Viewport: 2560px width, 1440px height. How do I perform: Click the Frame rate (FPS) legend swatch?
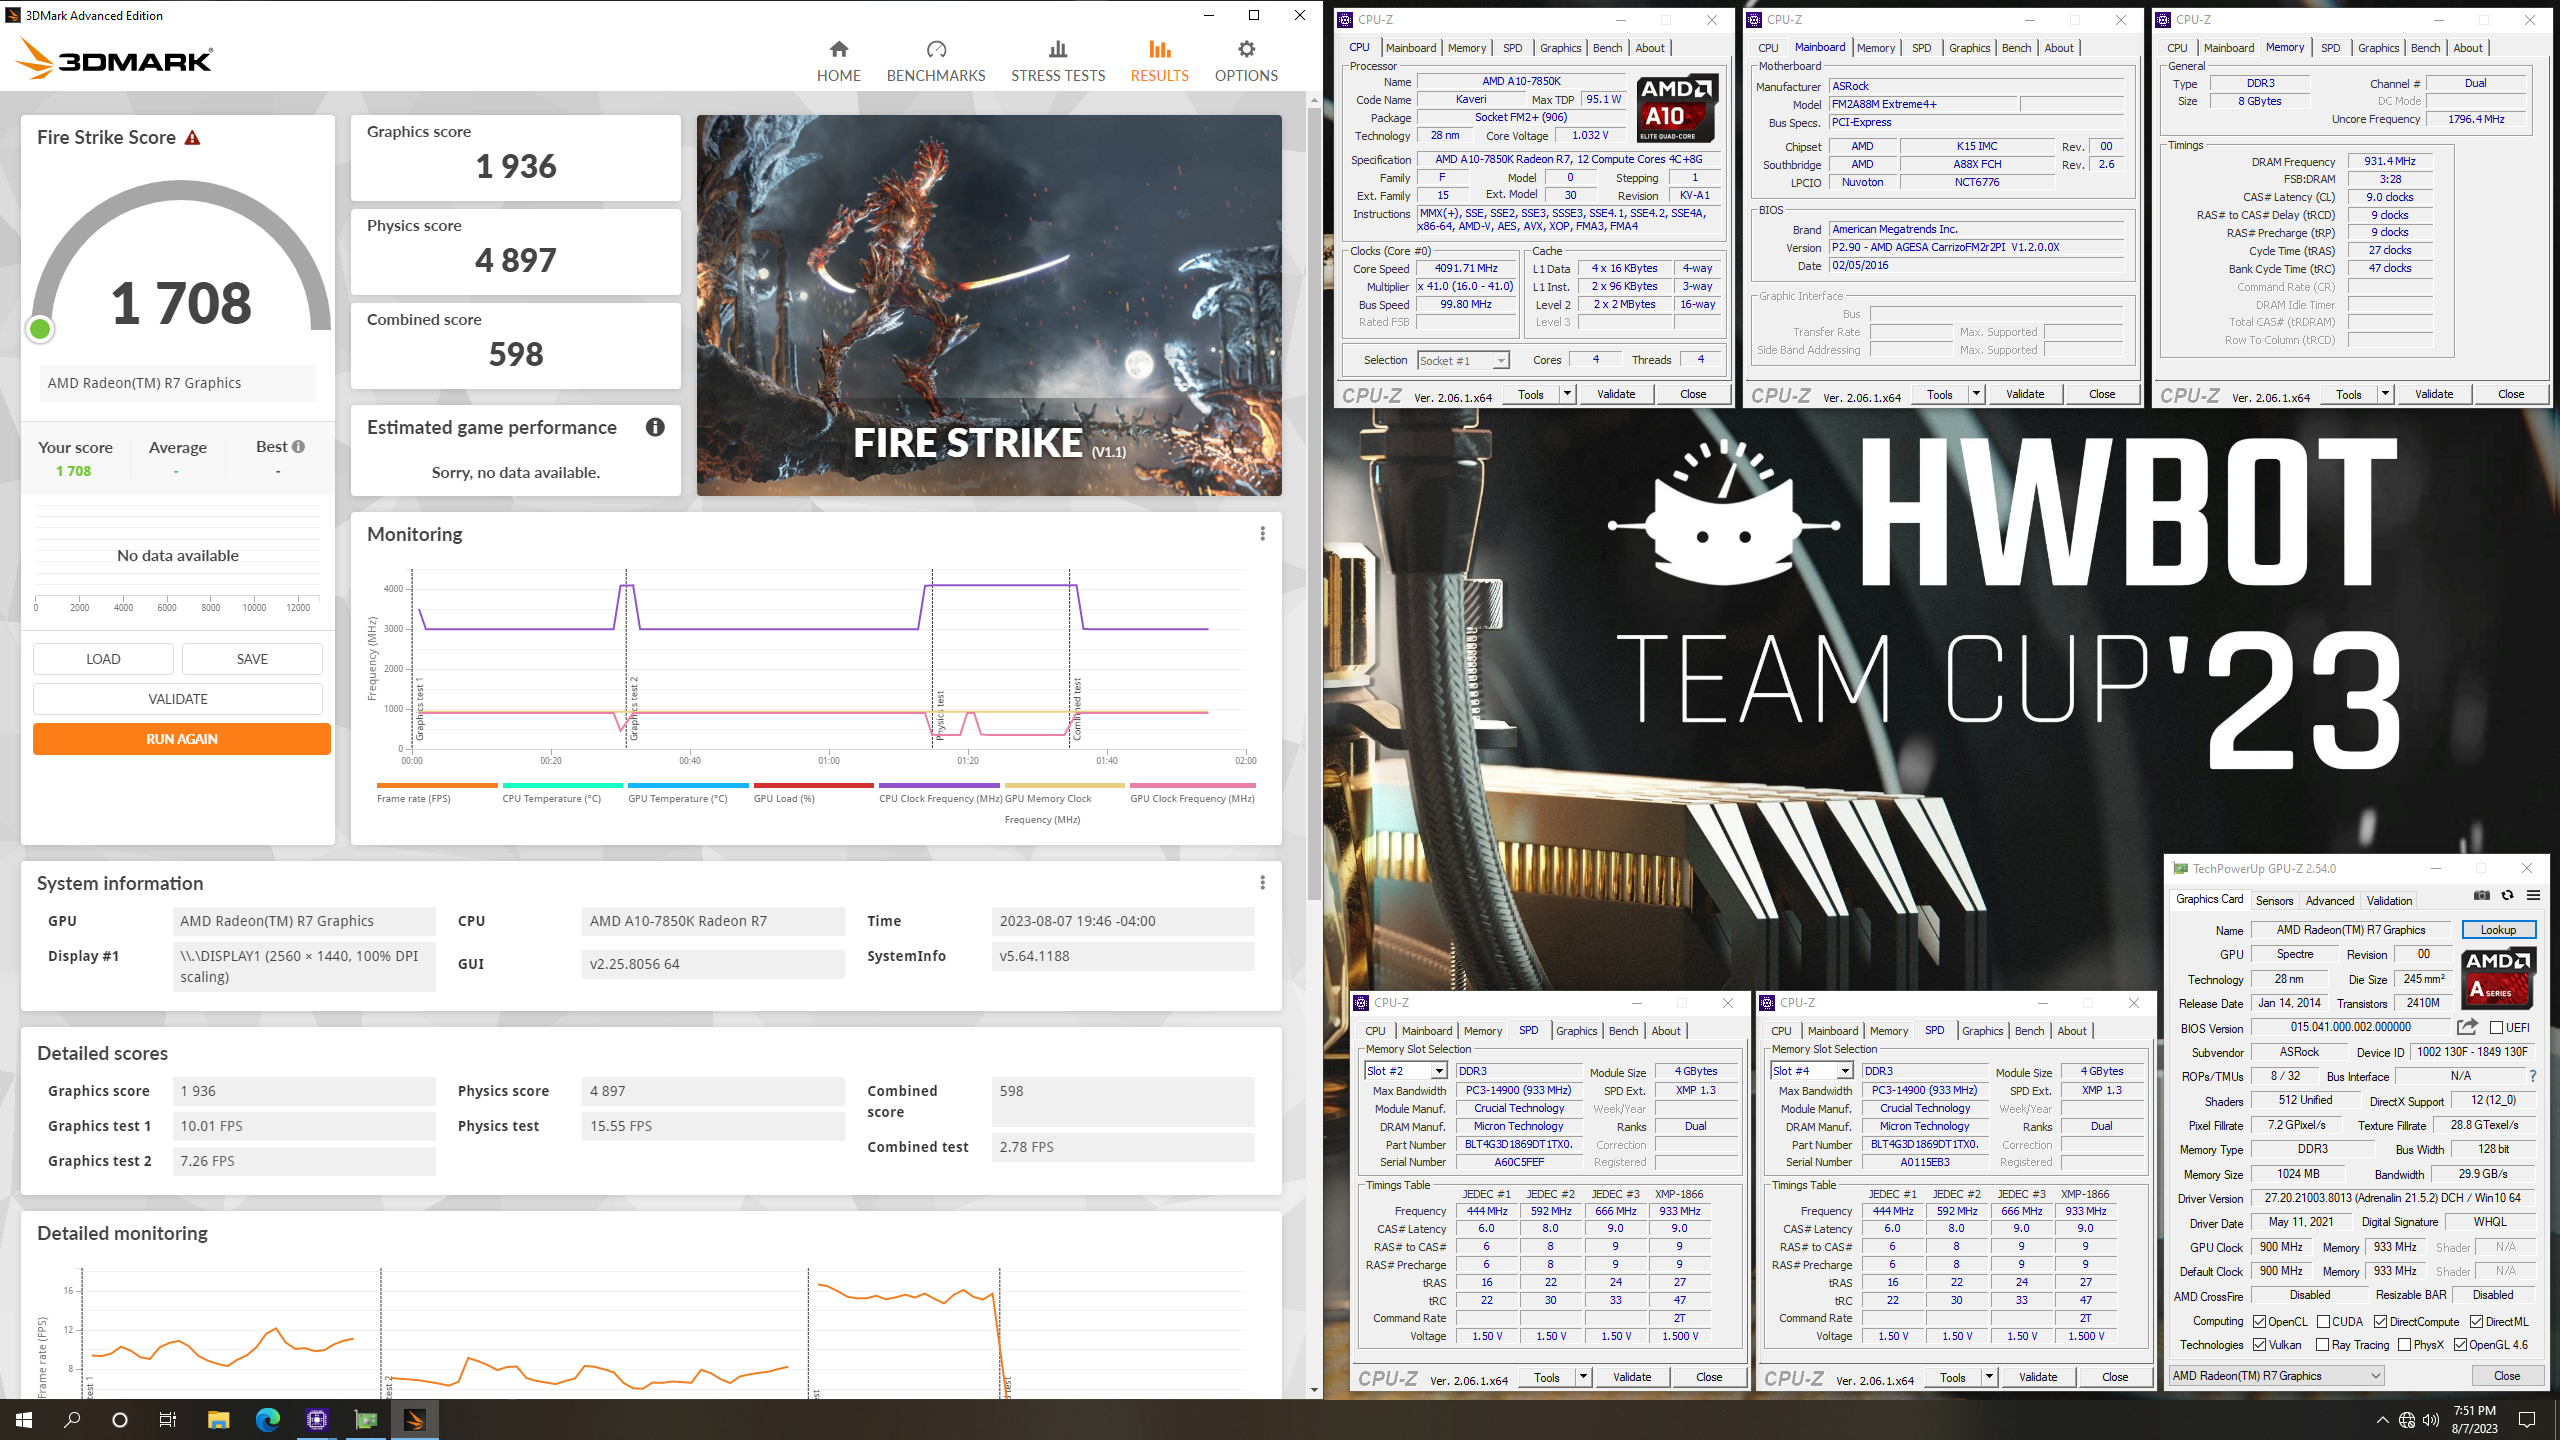click(437, 785)
